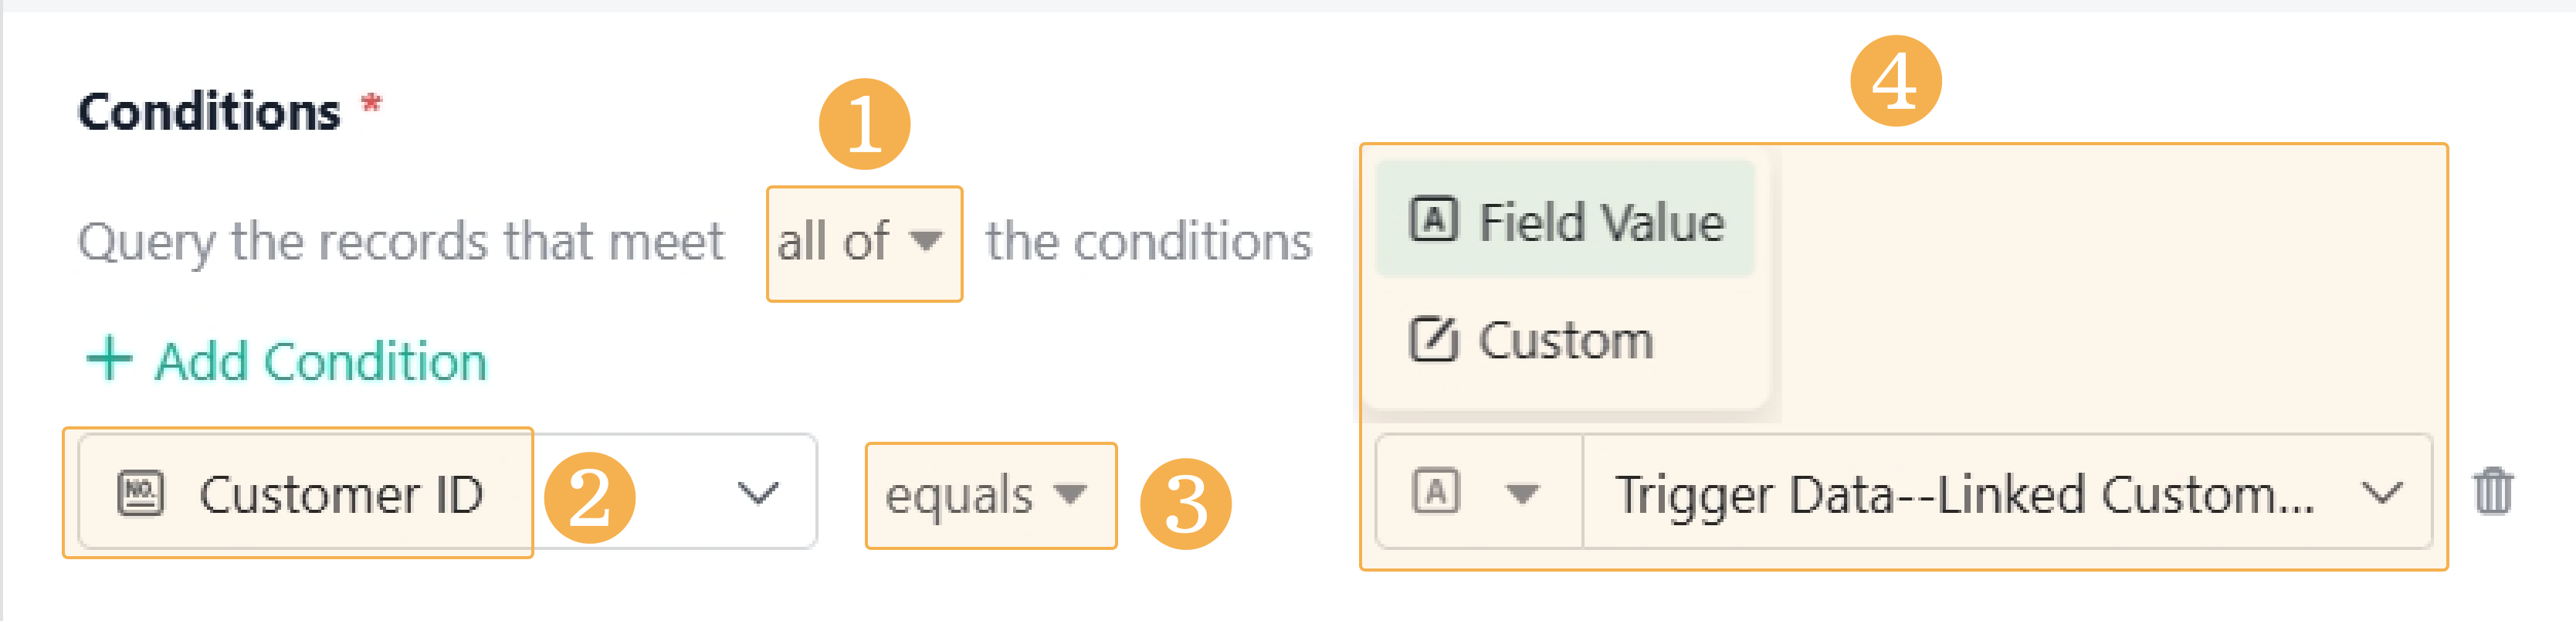Click the Customer ID field selector

(447, 491)
